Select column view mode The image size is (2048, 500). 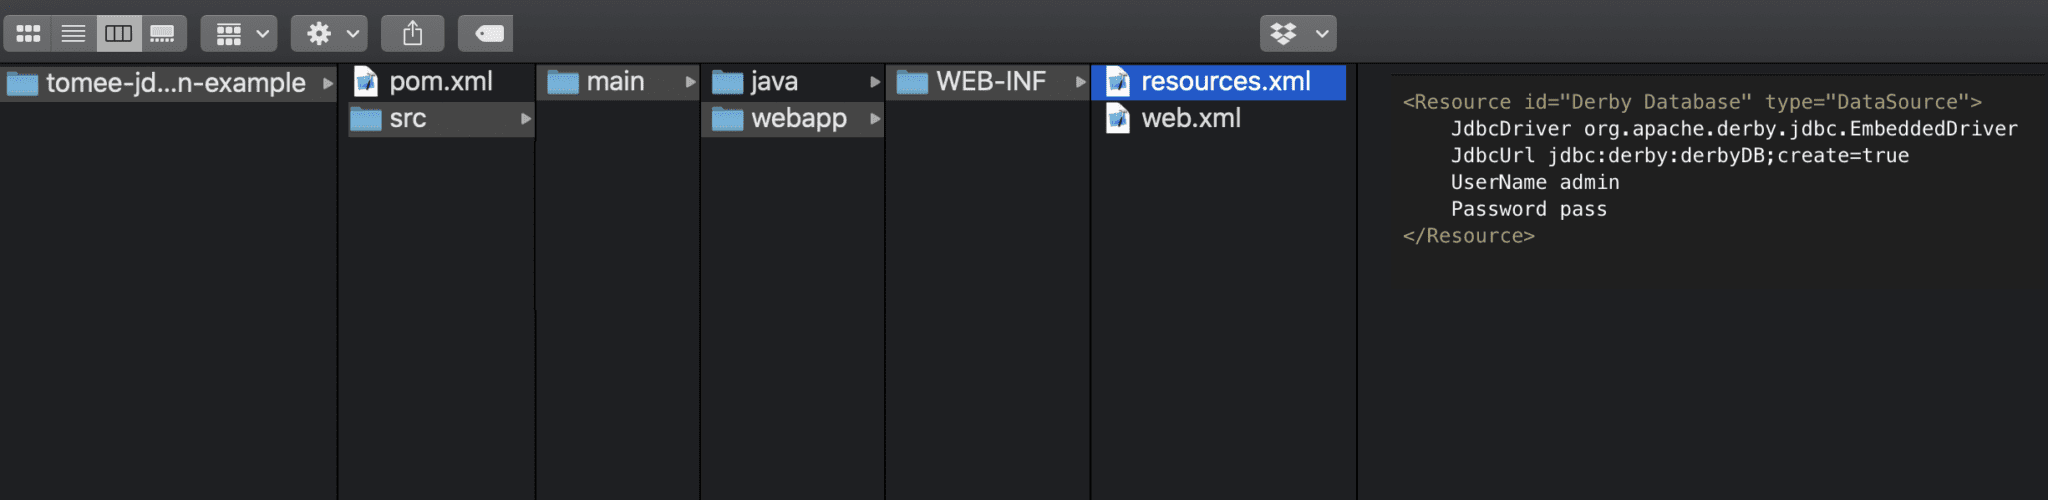pos(118,33)
